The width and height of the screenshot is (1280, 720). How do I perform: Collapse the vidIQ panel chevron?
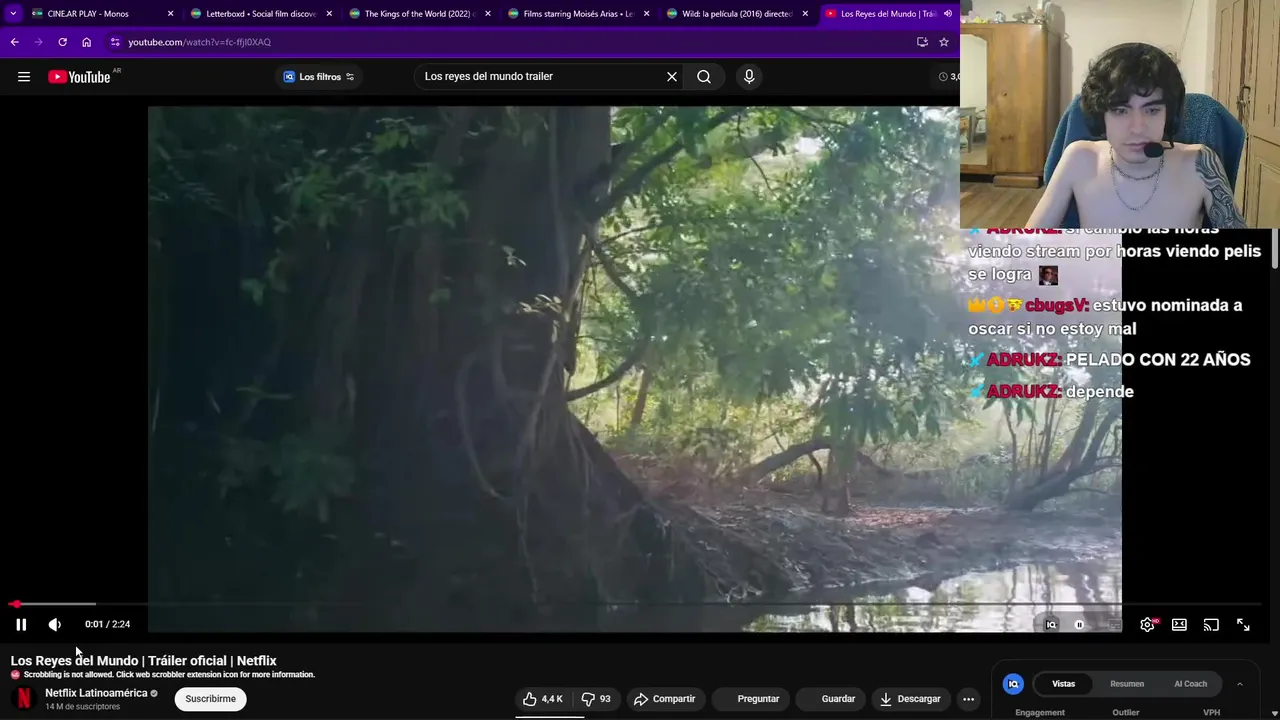point(1239,684)
